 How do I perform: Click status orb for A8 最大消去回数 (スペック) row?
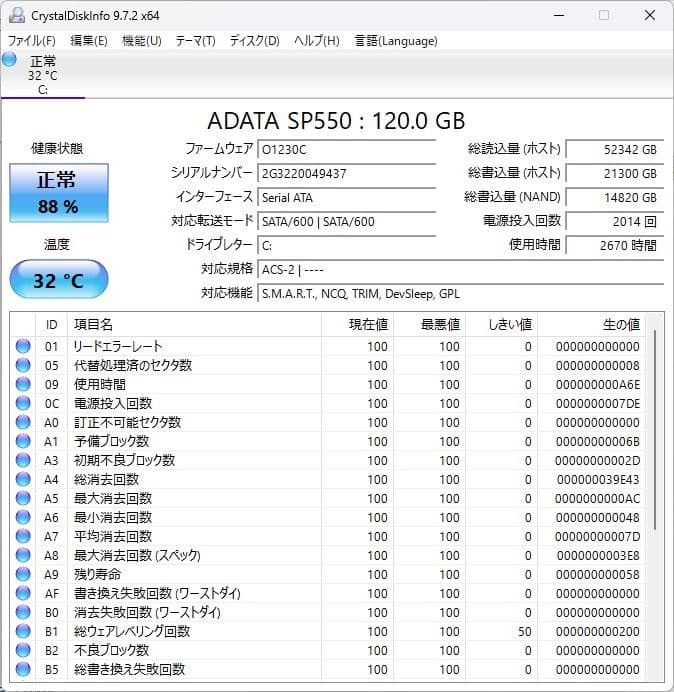(x=23, y=555)
